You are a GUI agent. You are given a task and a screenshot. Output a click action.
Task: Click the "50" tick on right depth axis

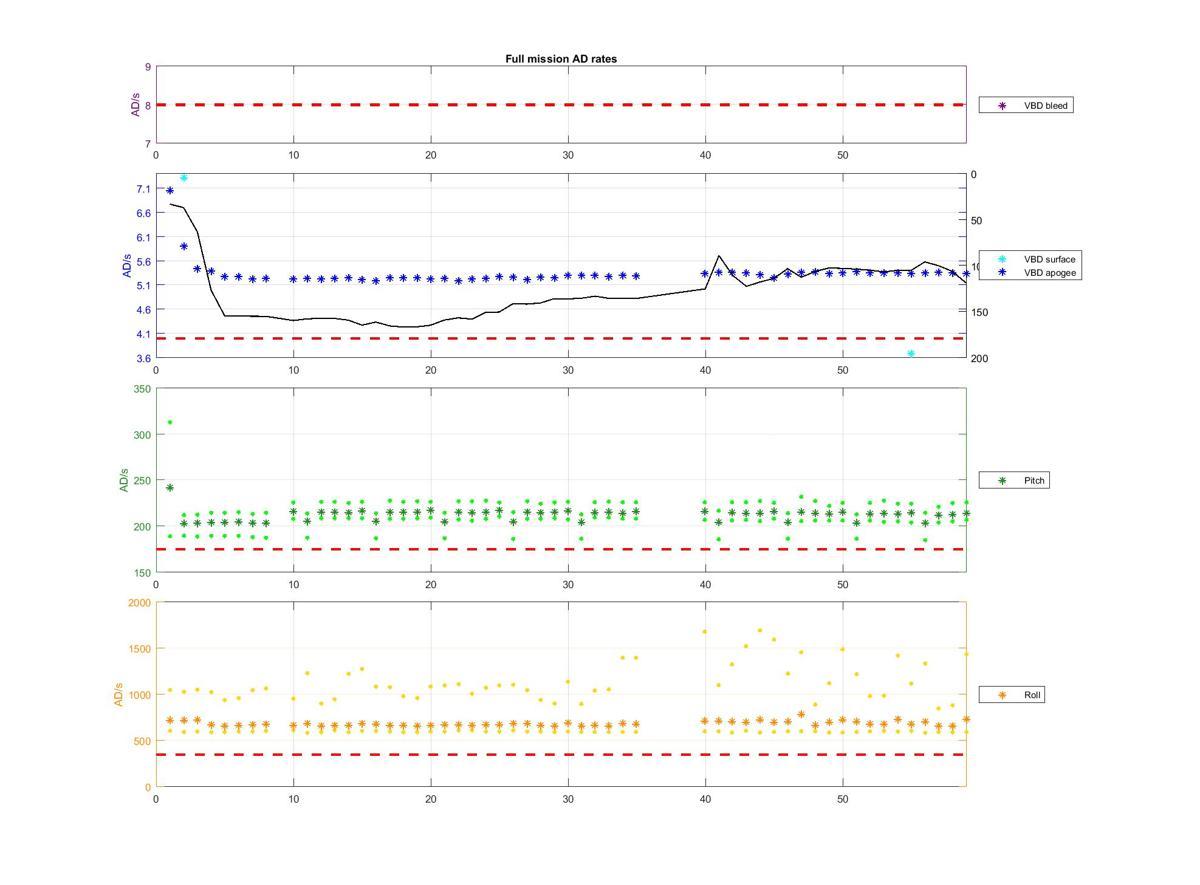[x=977, y=221]
